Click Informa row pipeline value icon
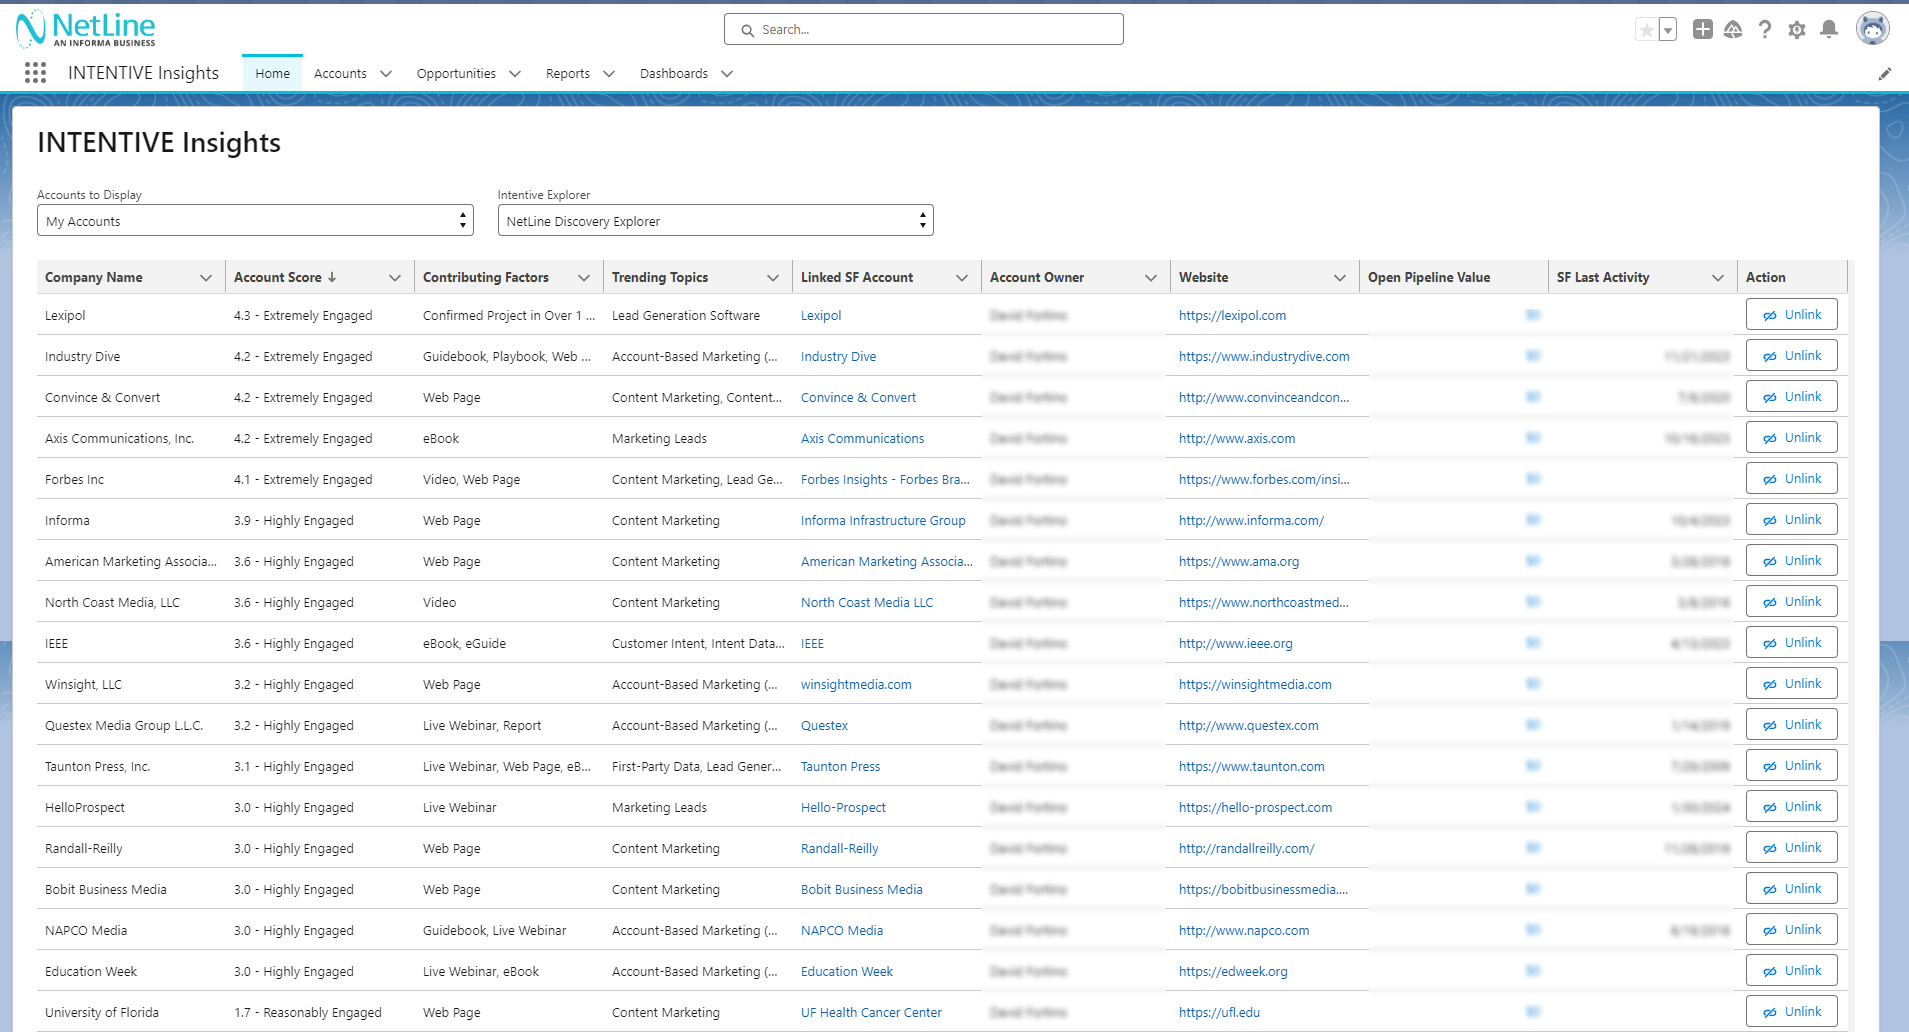Viewport: 1909px width, 1032px height. click(x=1533, y=520)
